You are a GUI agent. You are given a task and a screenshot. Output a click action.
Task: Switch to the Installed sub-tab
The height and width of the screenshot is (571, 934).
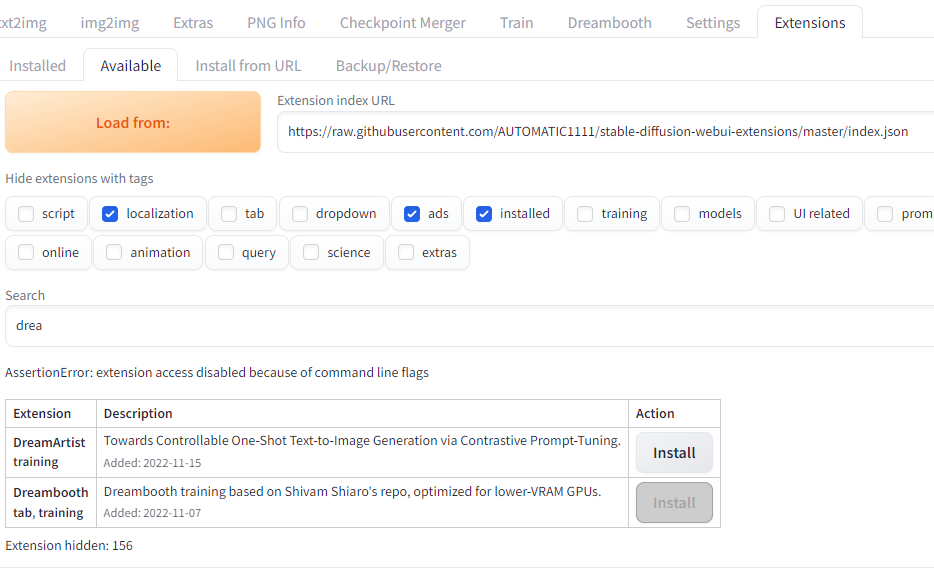coord(38,65)
